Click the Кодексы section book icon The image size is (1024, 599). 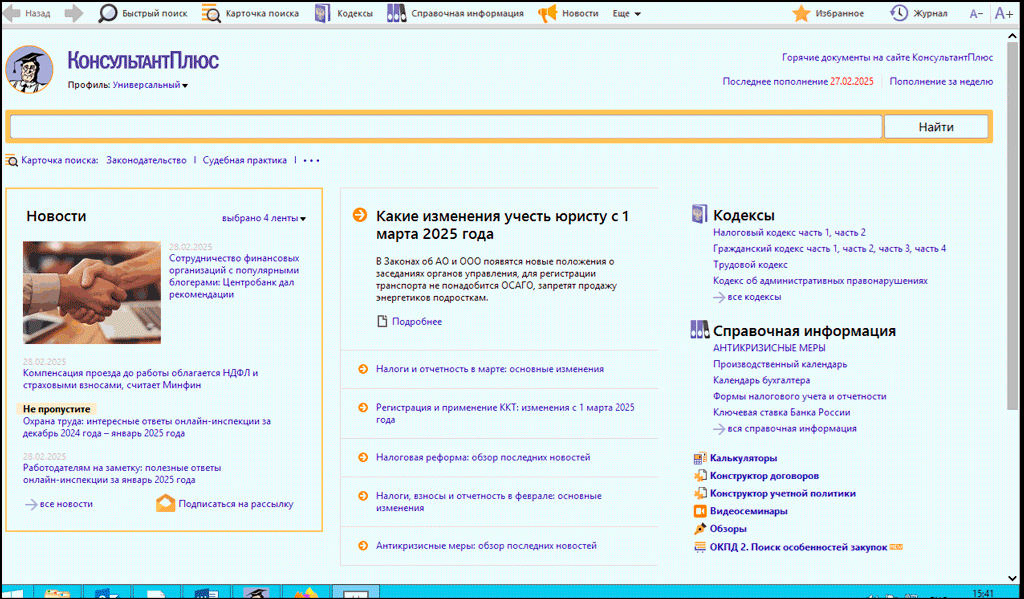point(699,214)
